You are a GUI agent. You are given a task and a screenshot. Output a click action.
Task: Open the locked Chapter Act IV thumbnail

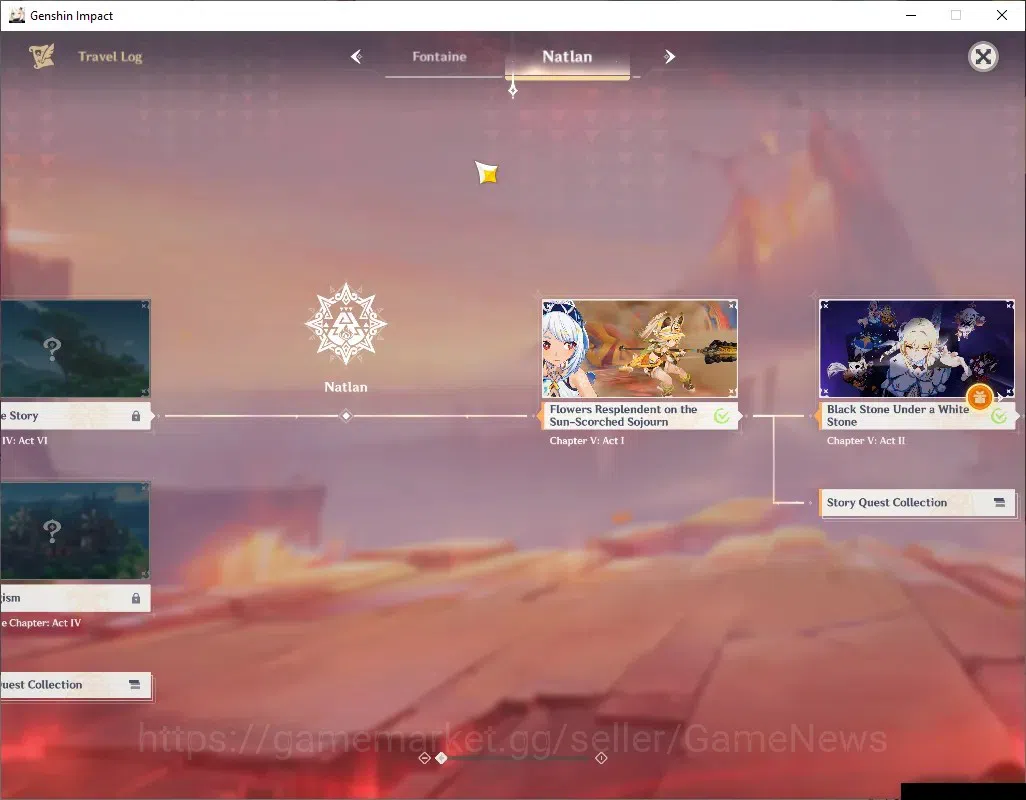coord(75,530)
